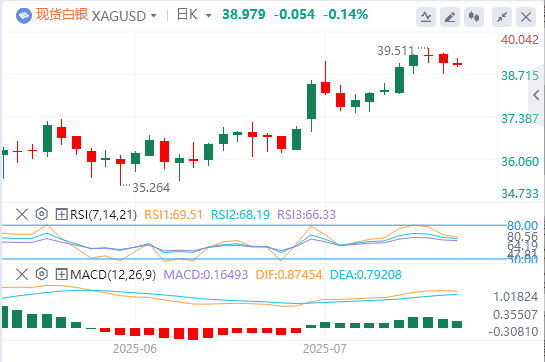Open the candlestick chart style icon

click(x=474, y=17)
